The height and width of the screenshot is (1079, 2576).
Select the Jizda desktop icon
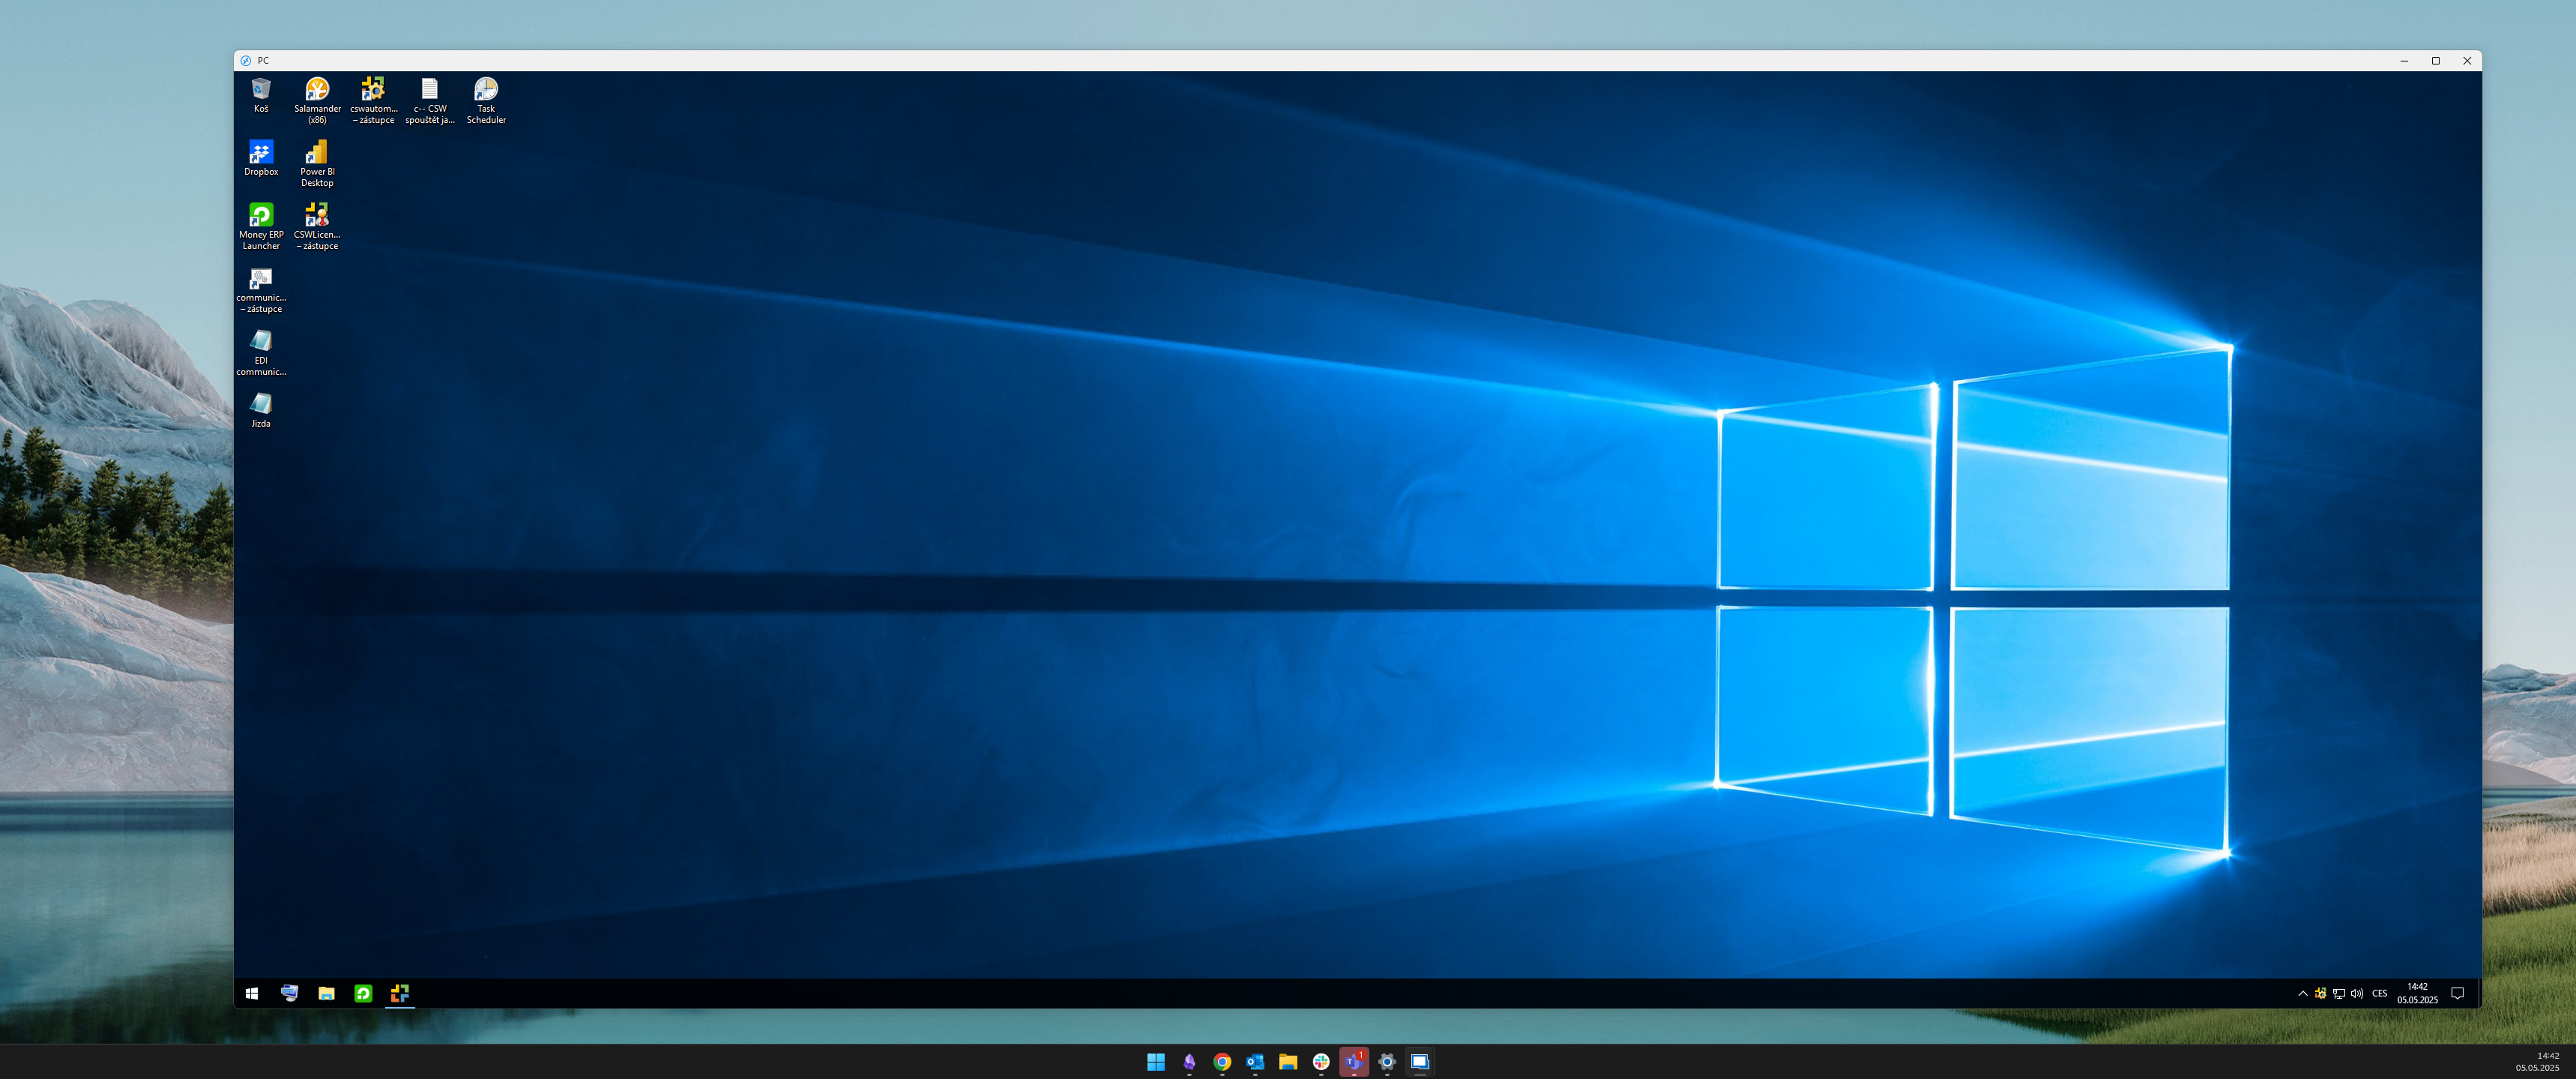261,411
